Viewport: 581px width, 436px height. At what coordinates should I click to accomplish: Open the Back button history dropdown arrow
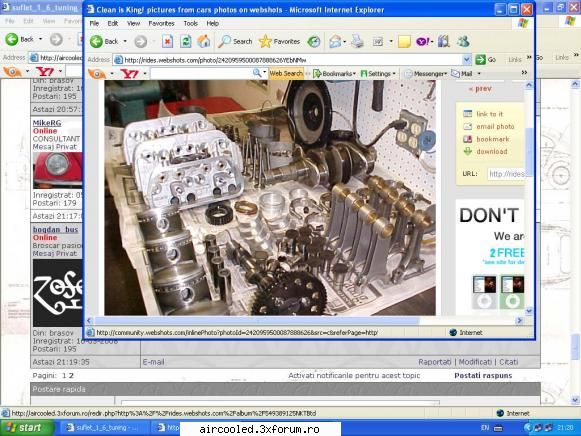point(125,41)
